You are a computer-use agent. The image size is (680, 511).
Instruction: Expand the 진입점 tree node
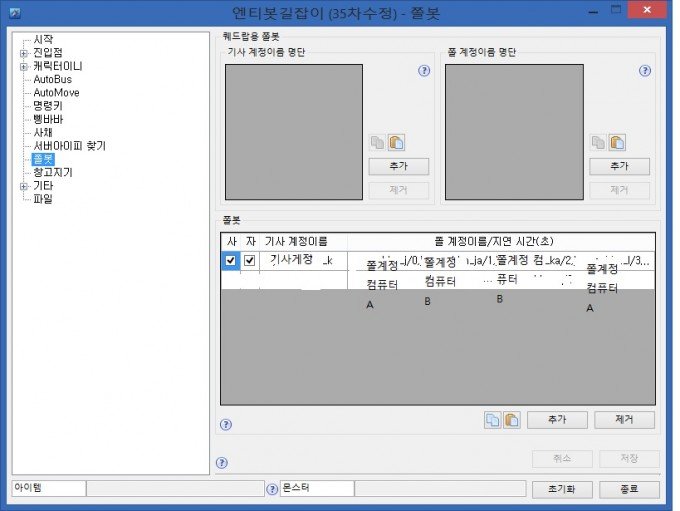pos(24,53)
